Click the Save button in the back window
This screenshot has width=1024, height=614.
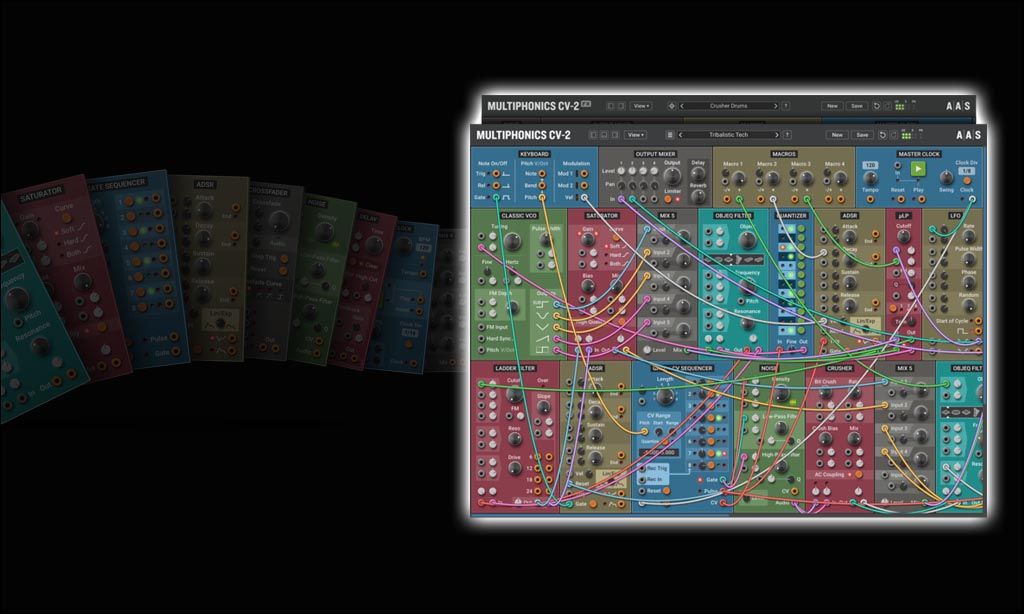click(x=857, y=106)
